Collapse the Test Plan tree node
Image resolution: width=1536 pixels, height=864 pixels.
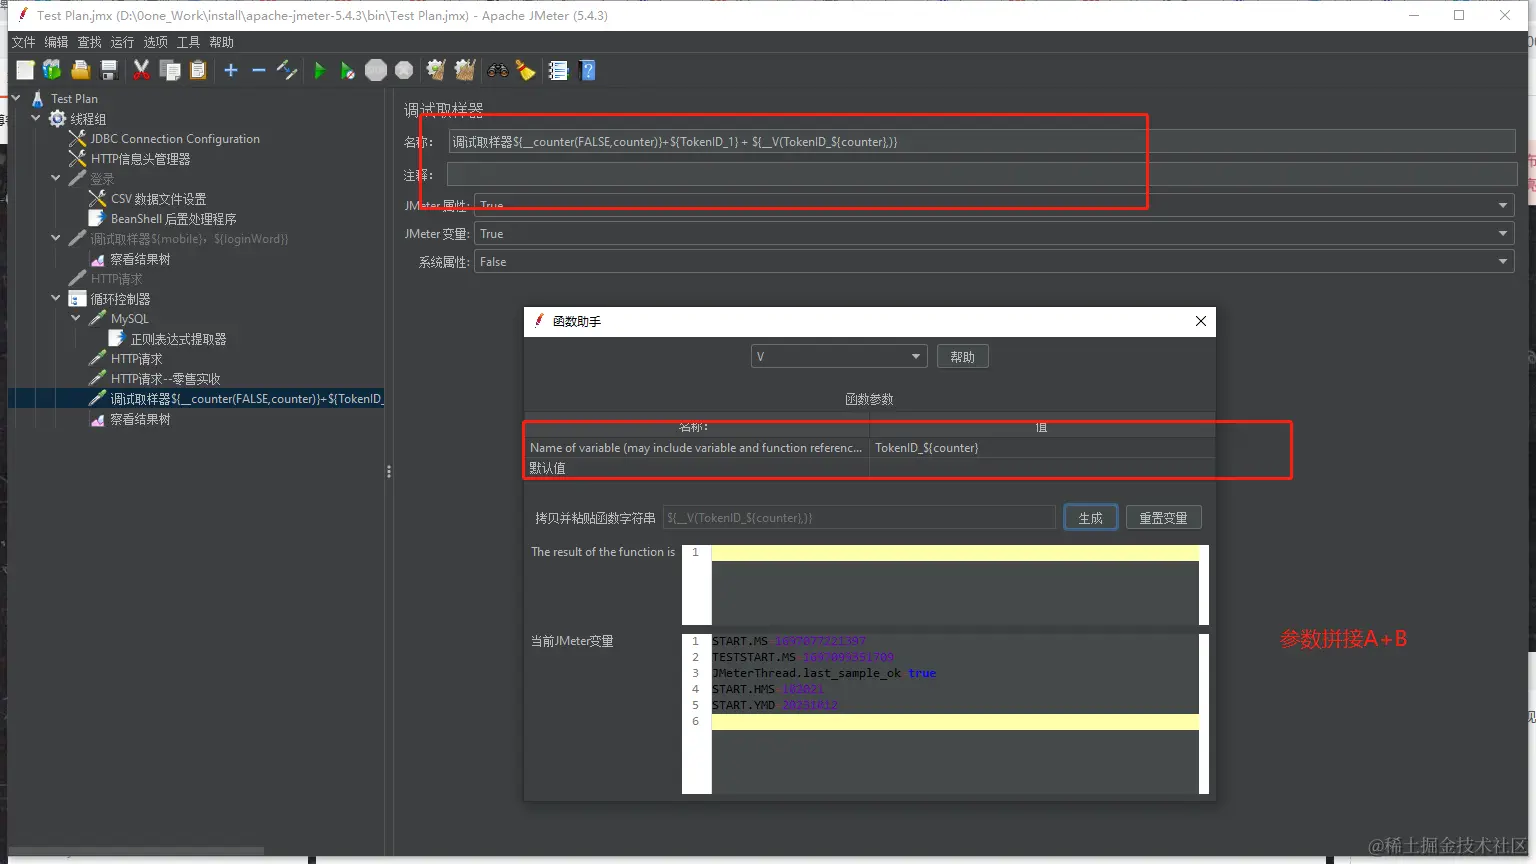coord(16,98)
